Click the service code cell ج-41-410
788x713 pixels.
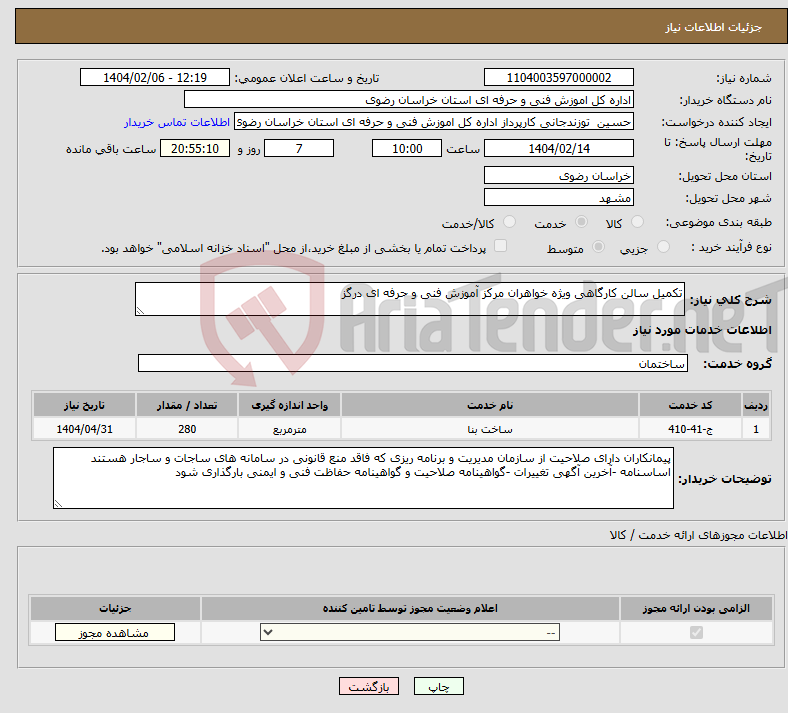click(691, 429)
